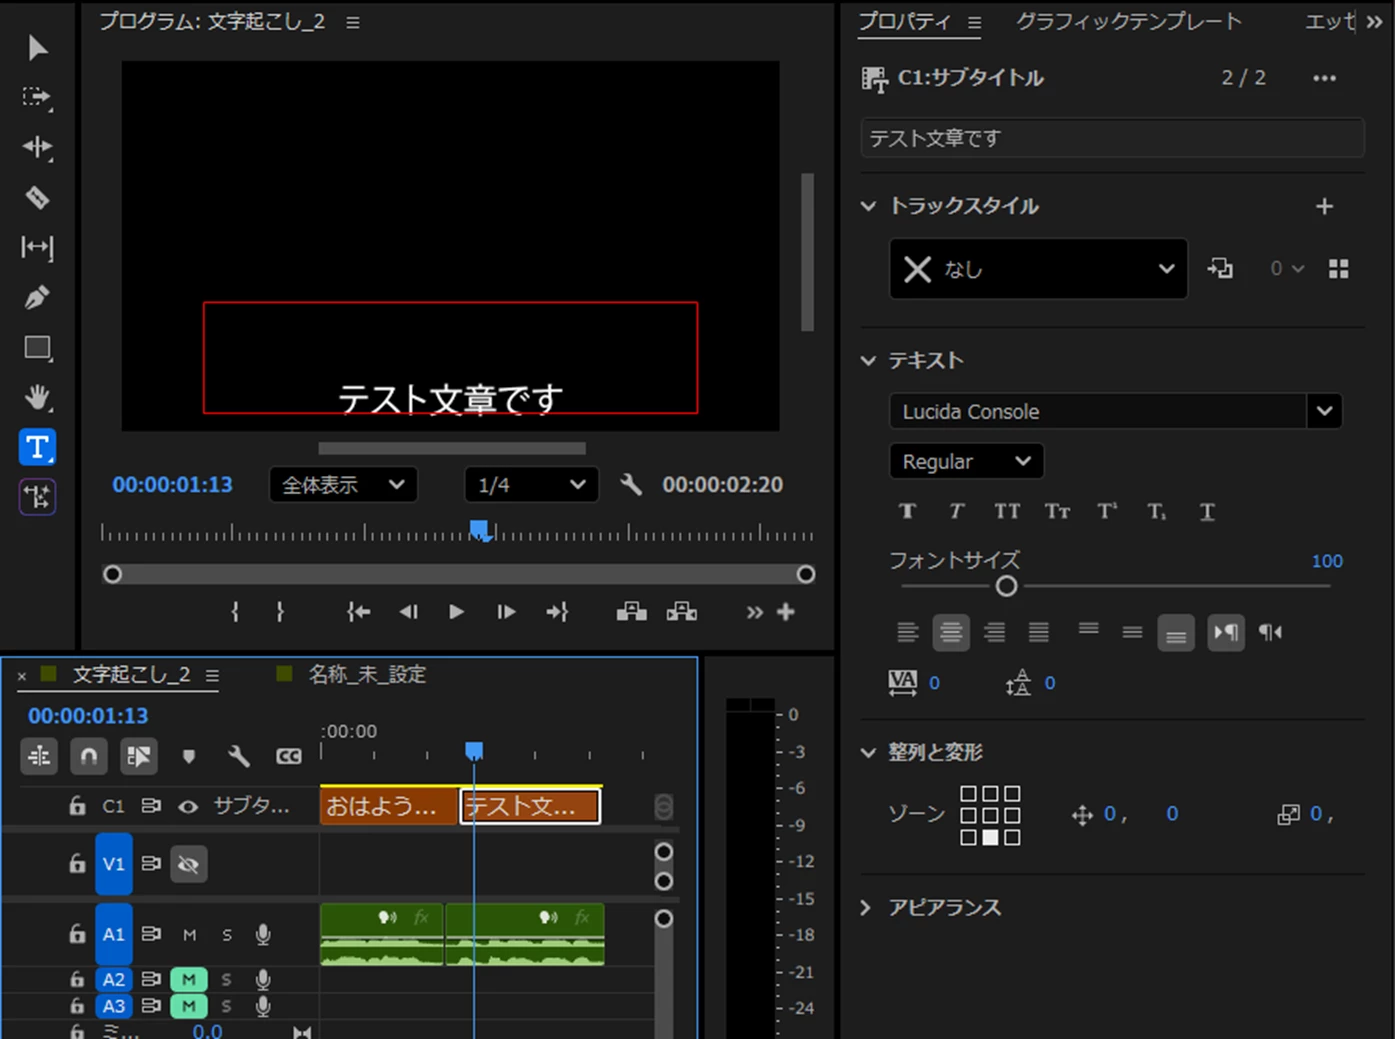Step forward one frame
1395x1039 pixels.
506,612
